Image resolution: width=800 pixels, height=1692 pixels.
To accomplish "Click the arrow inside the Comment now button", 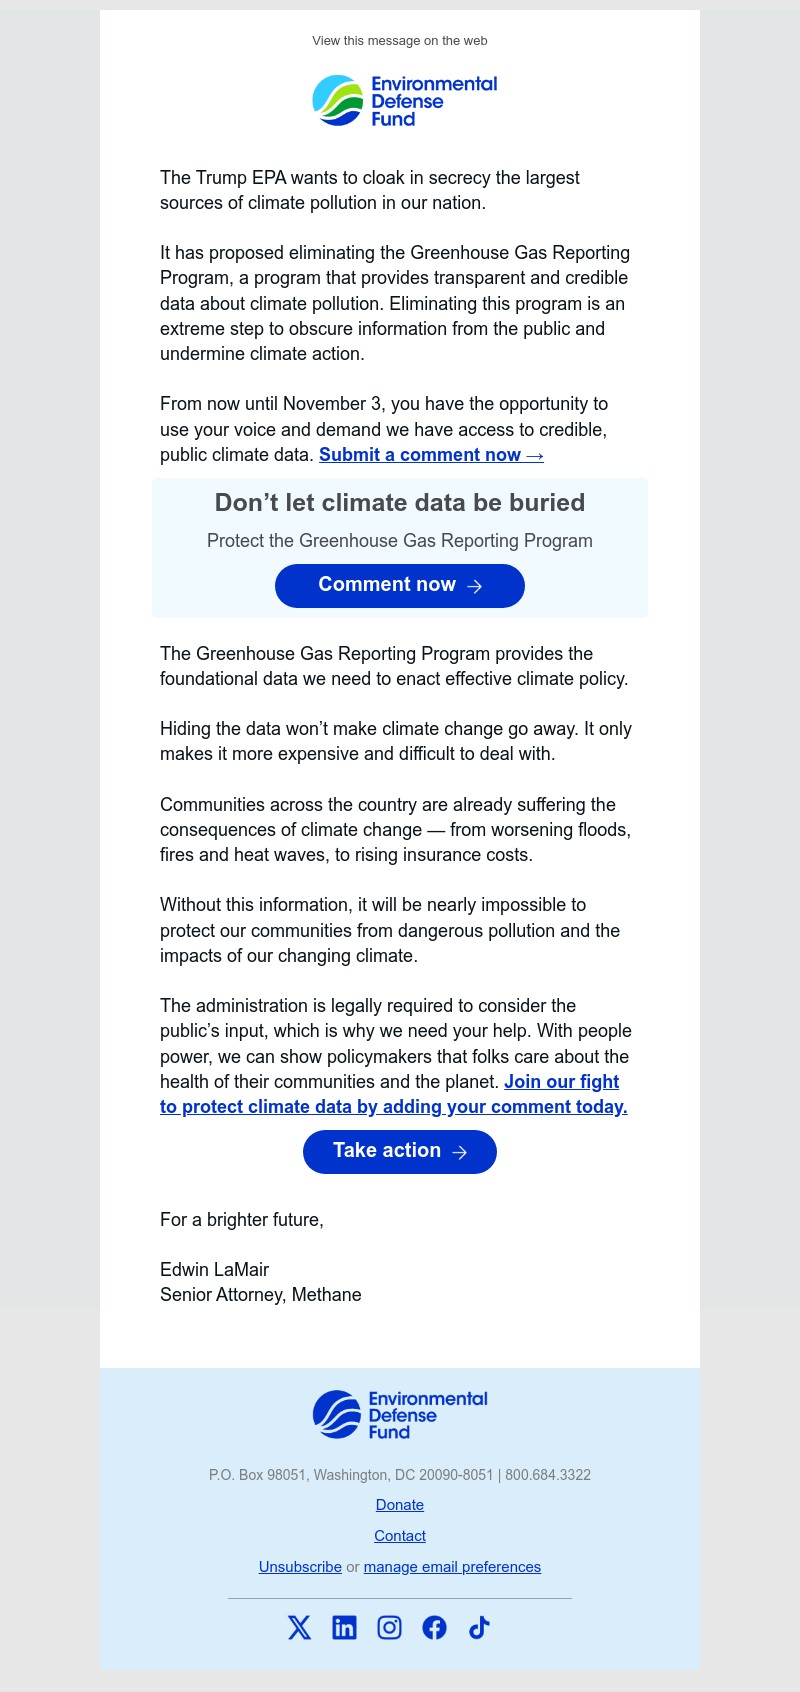I will click(475, 586).
